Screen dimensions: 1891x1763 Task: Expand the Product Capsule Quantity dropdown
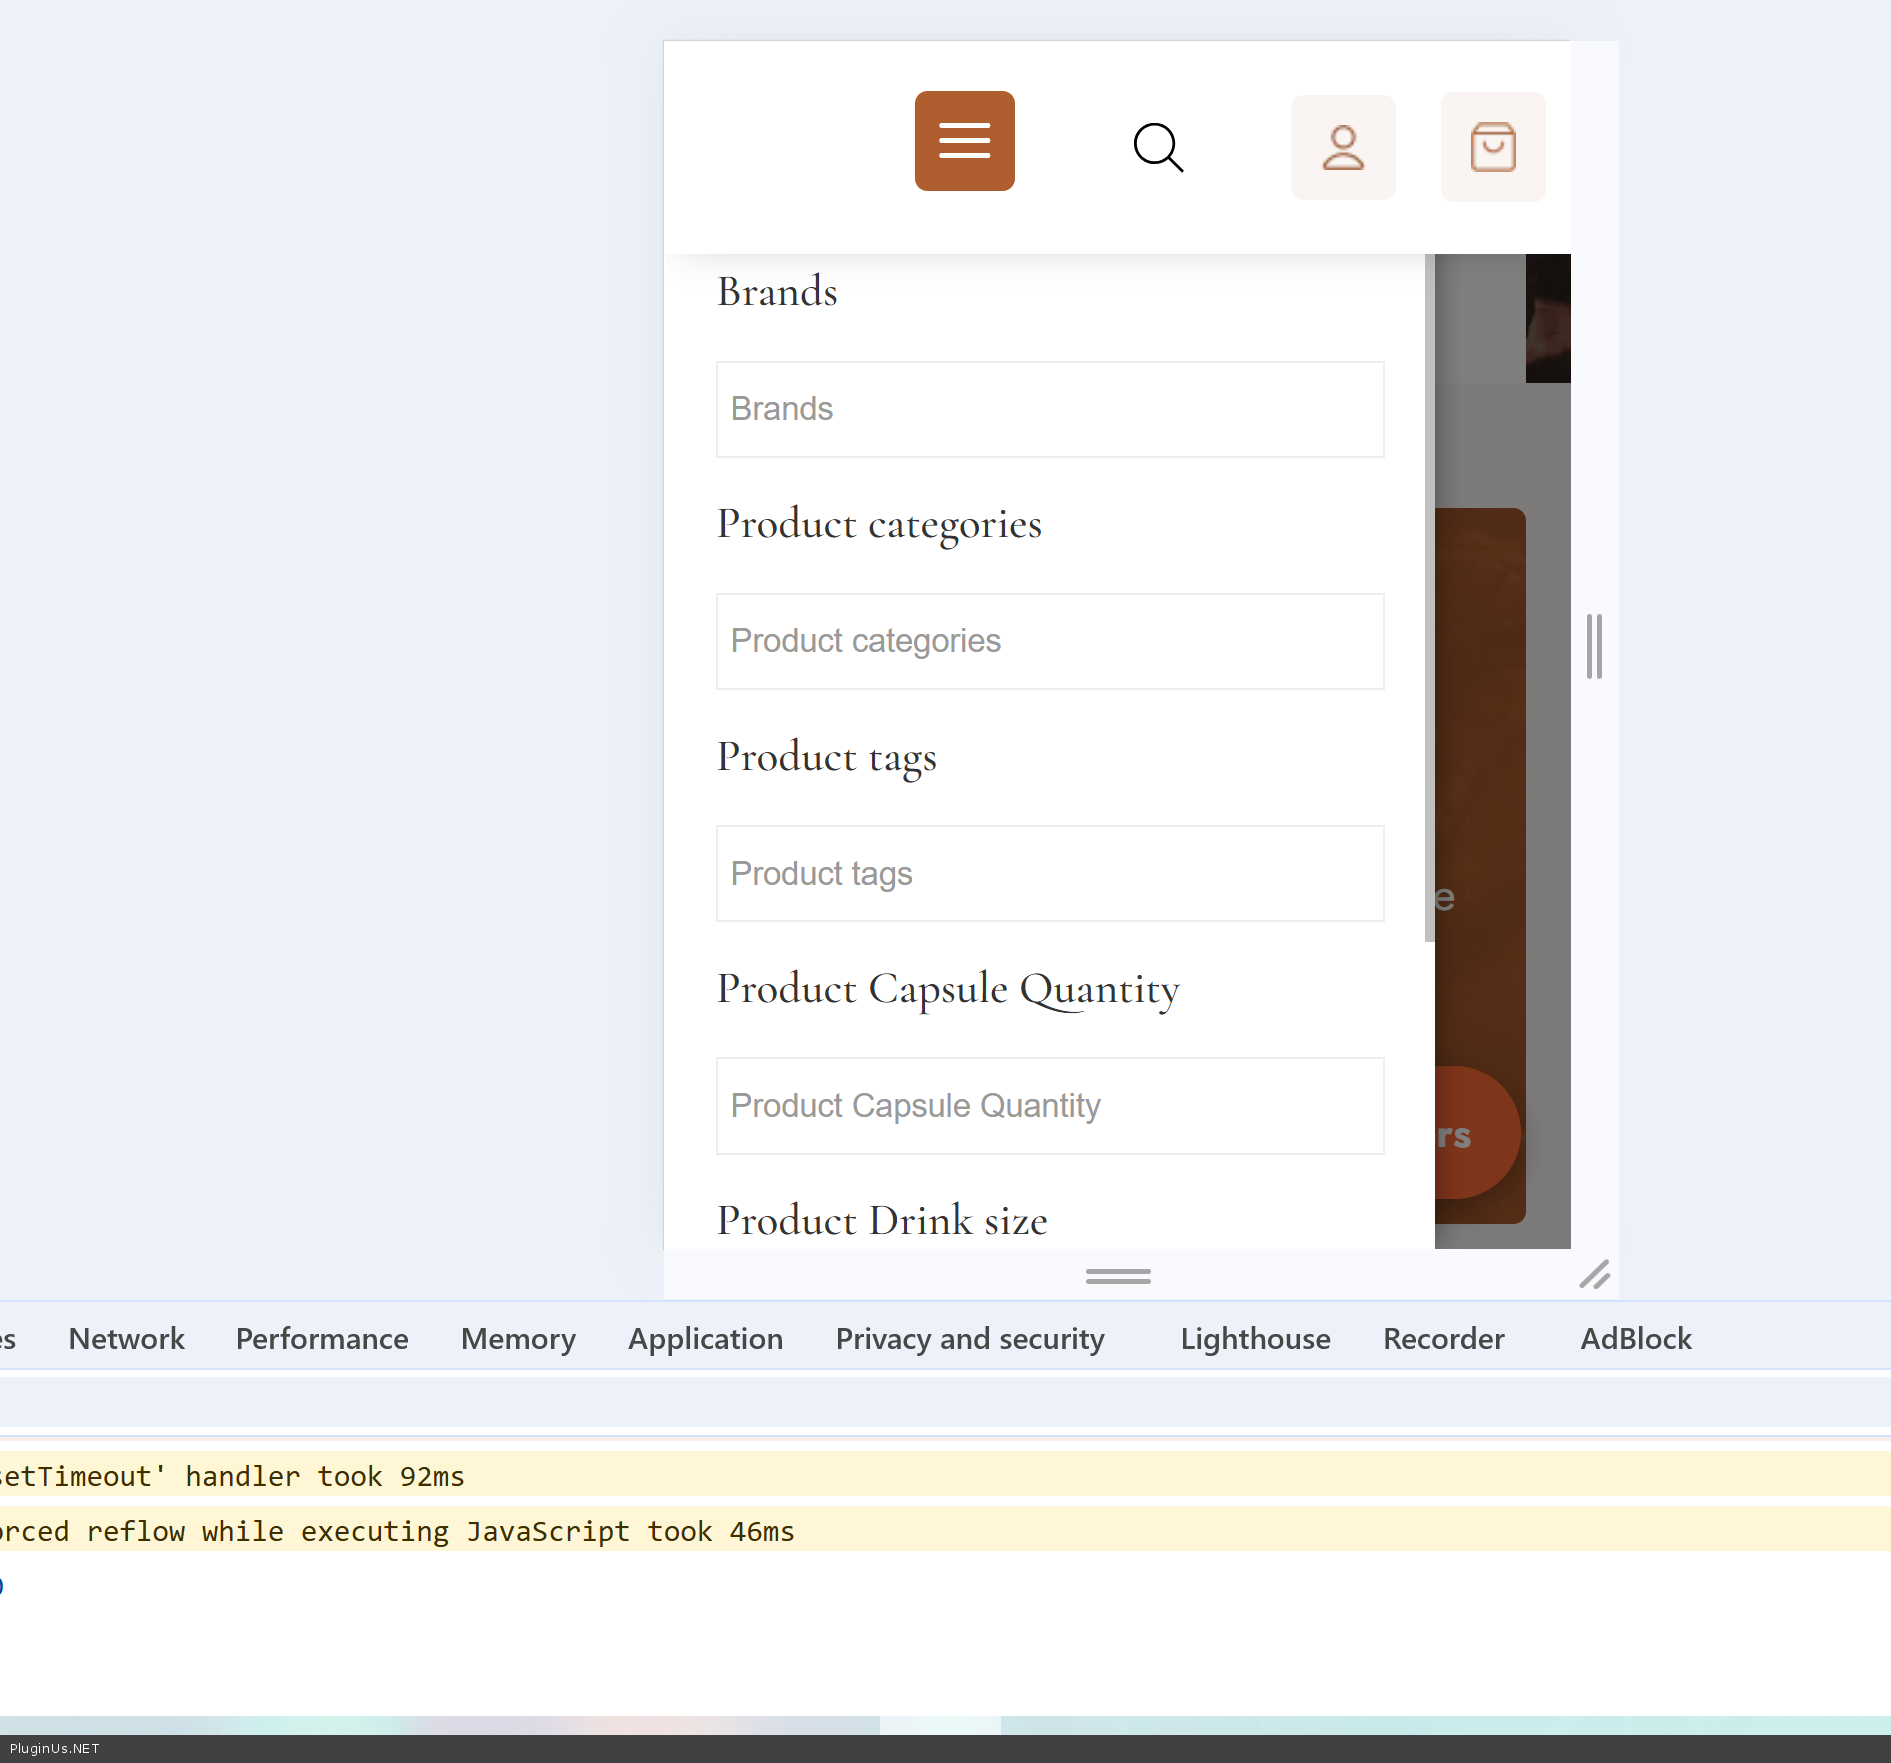(x=1050, y=1106)
